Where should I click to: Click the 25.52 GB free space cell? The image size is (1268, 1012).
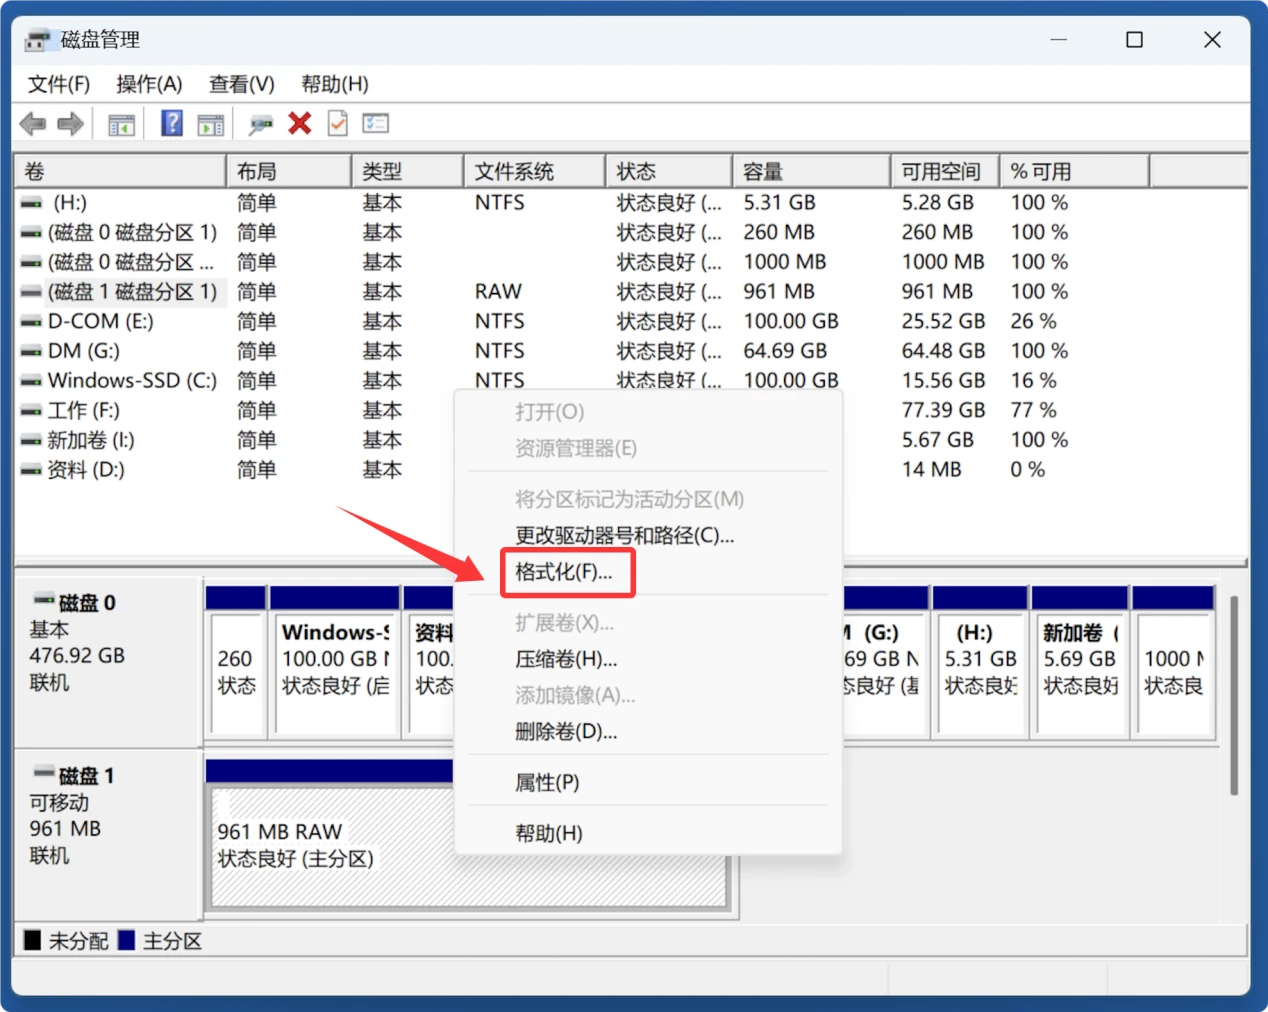tap(943, 321)
